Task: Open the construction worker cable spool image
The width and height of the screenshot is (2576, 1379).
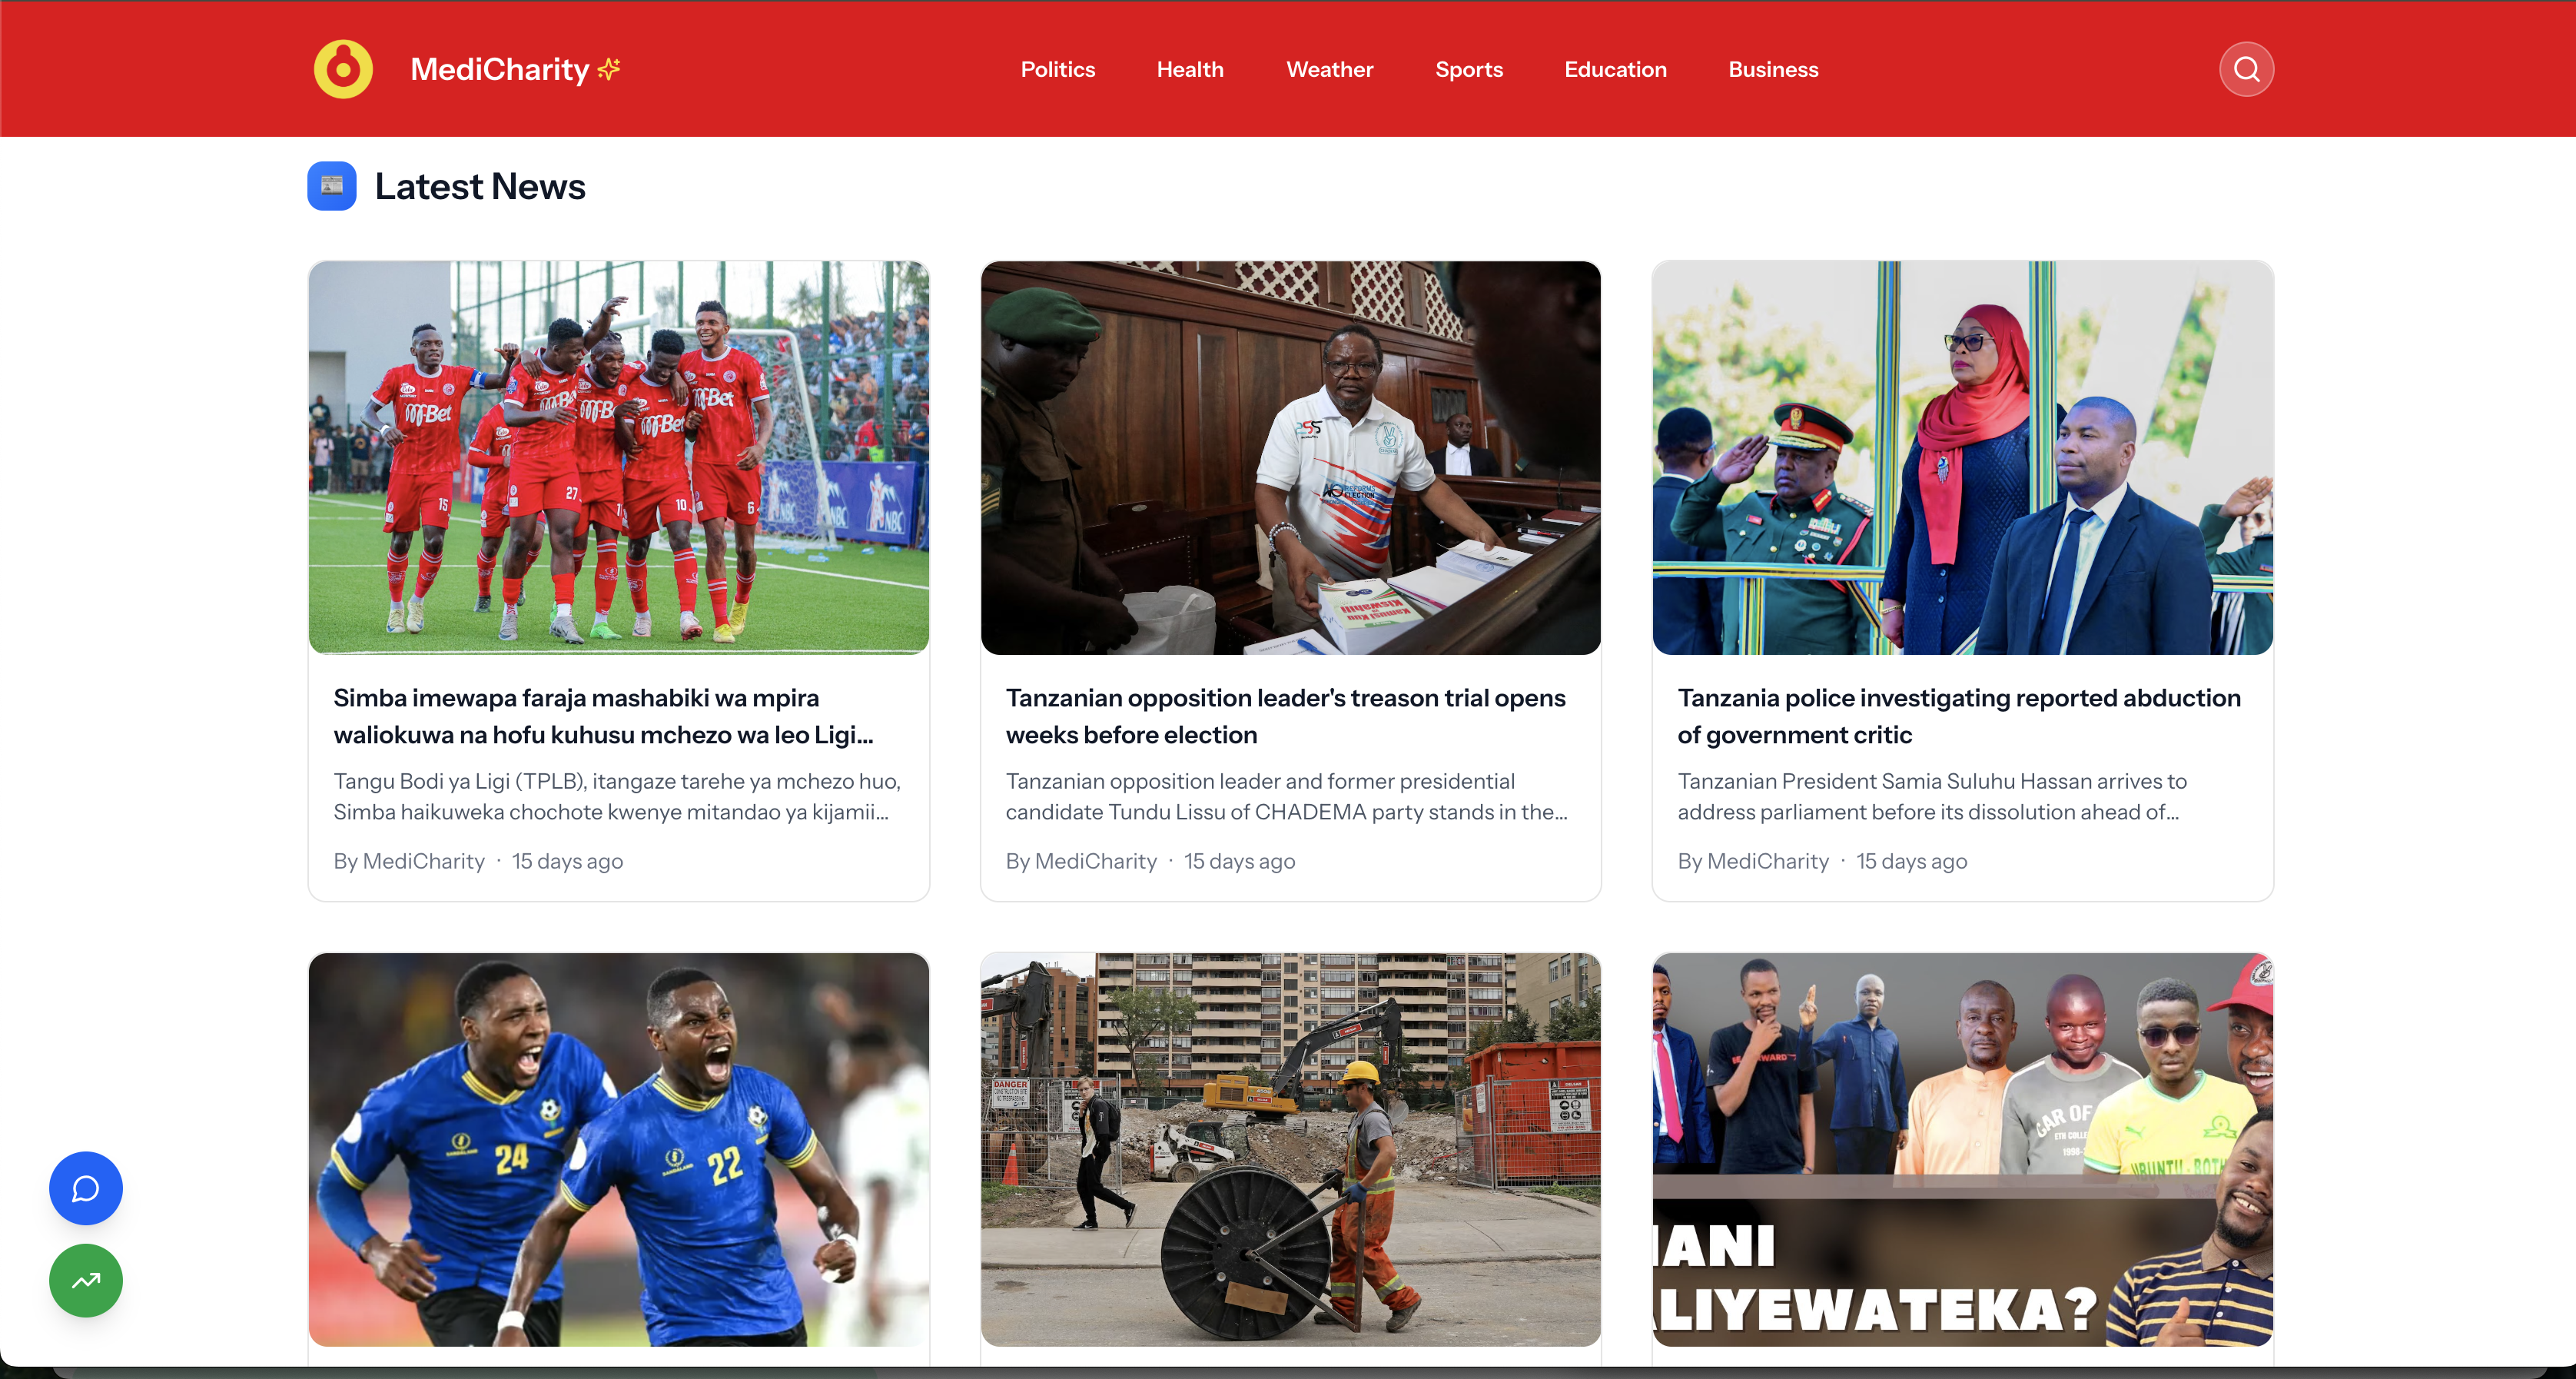Action: click(x=1291, y=1149)
